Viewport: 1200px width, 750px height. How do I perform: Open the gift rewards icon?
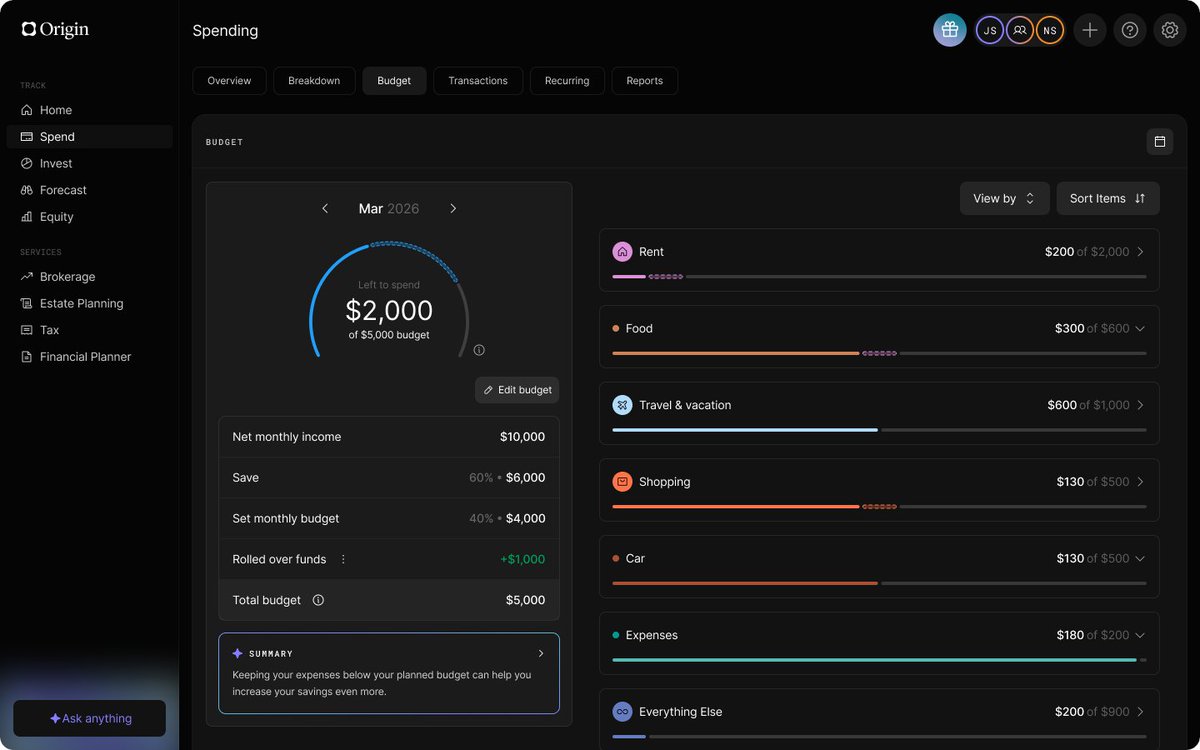coord(950,30)
